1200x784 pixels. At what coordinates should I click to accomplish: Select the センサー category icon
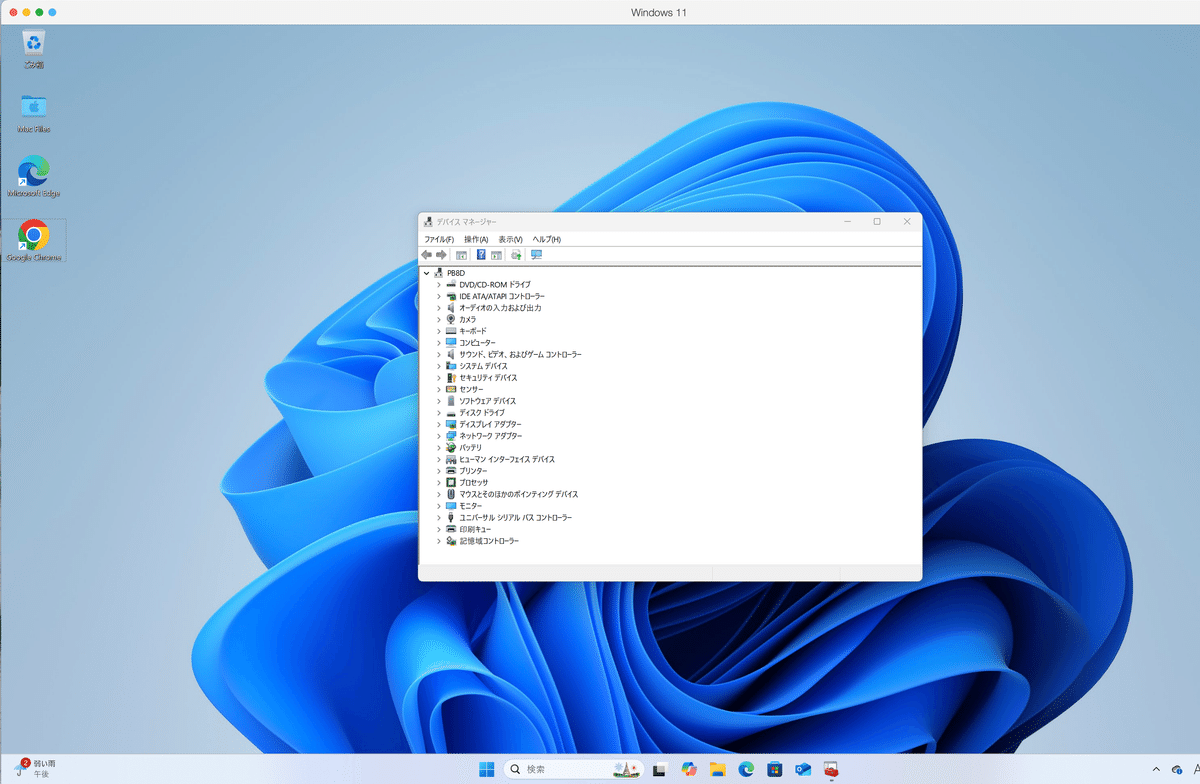[x=451, y=389]
